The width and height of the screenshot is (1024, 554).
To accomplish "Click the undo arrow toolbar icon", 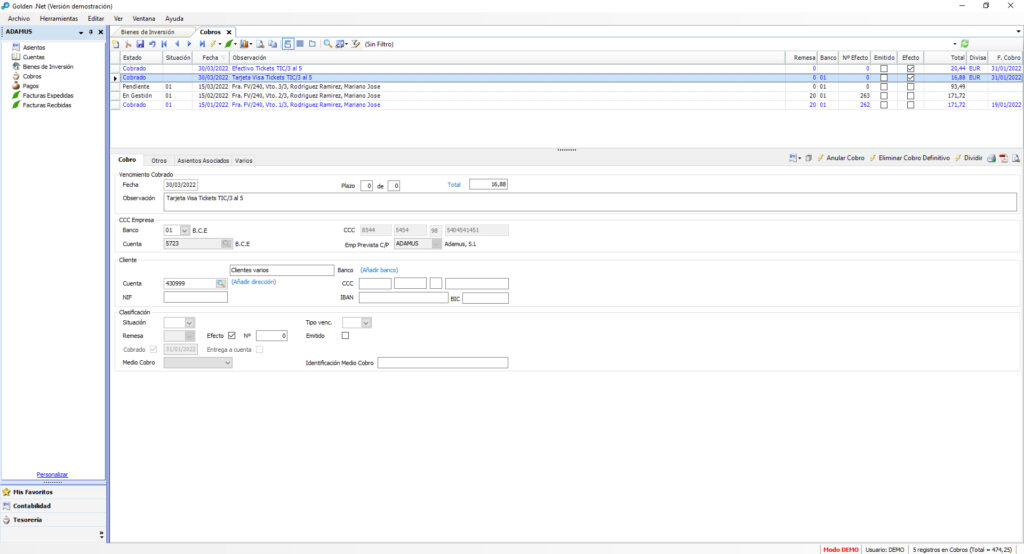I will [x=152, y=44].
